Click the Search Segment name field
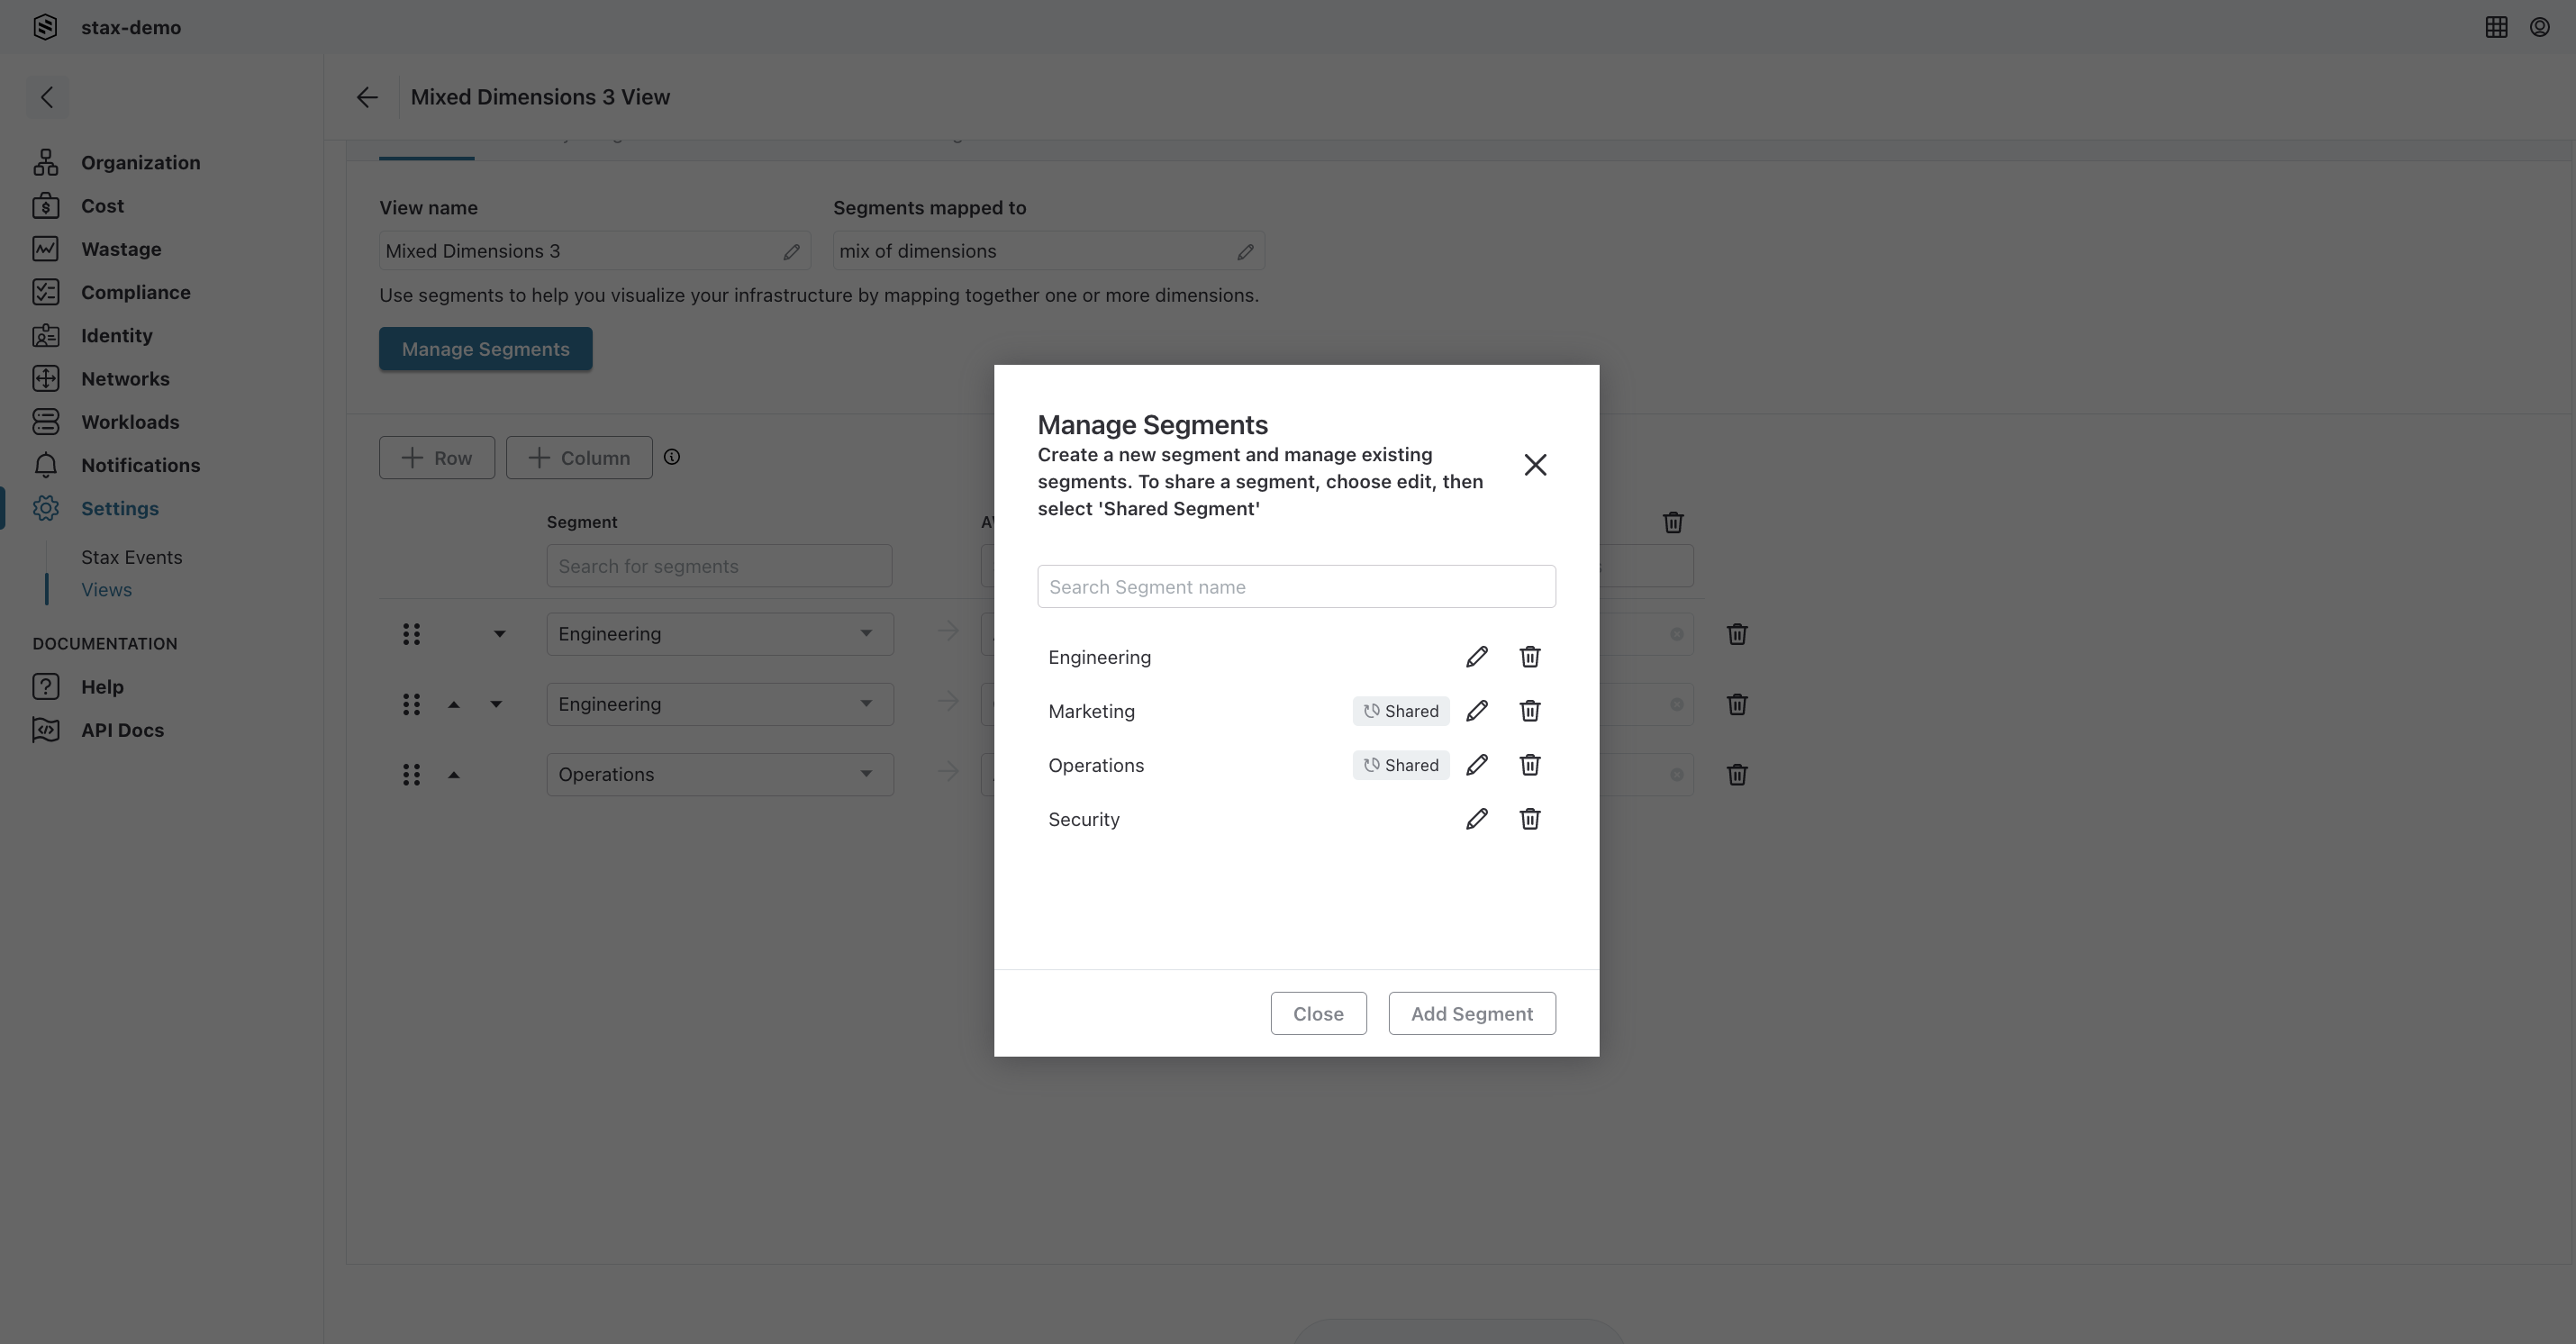The image size is (2576, 1344). click(x=1296, y=587)
